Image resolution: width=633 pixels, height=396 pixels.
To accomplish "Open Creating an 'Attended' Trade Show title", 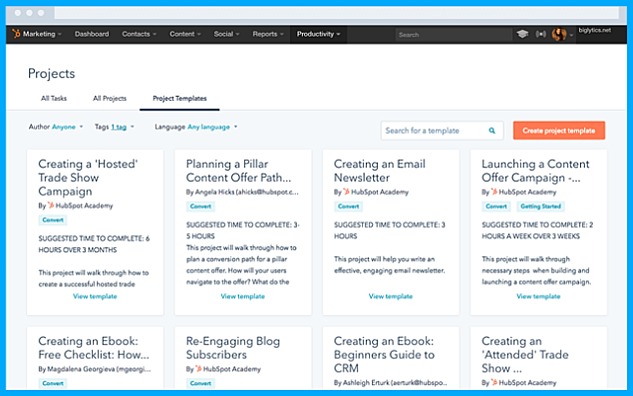I will (x=525, y=354).
